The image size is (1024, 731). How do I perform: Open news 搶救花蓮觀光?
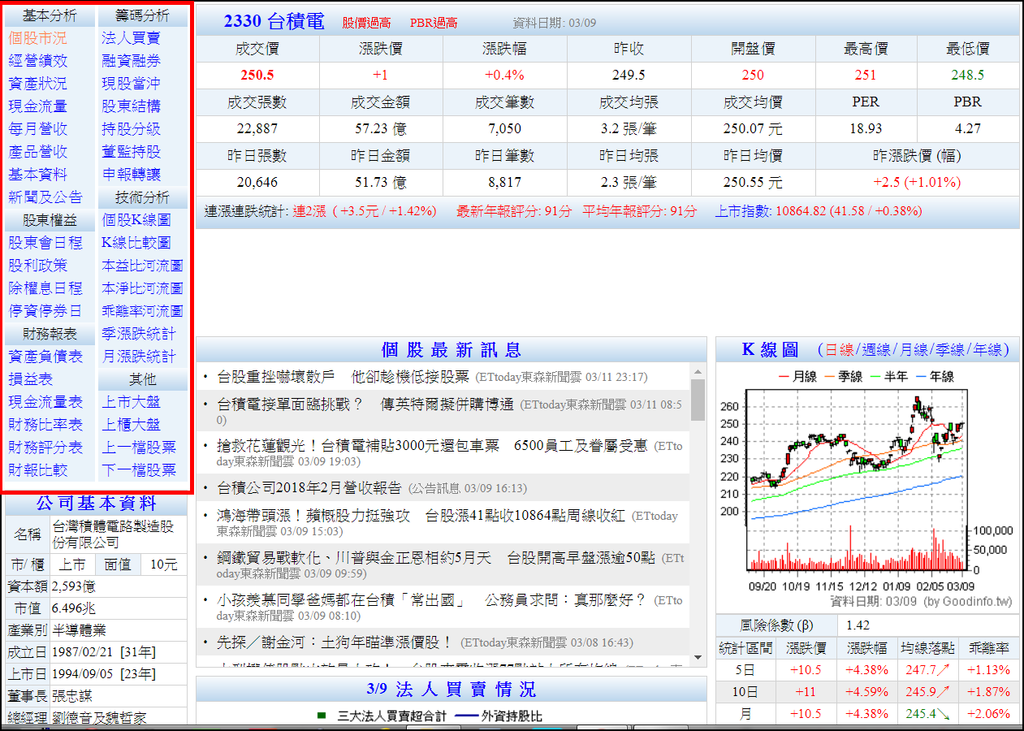tap(432, 446)
